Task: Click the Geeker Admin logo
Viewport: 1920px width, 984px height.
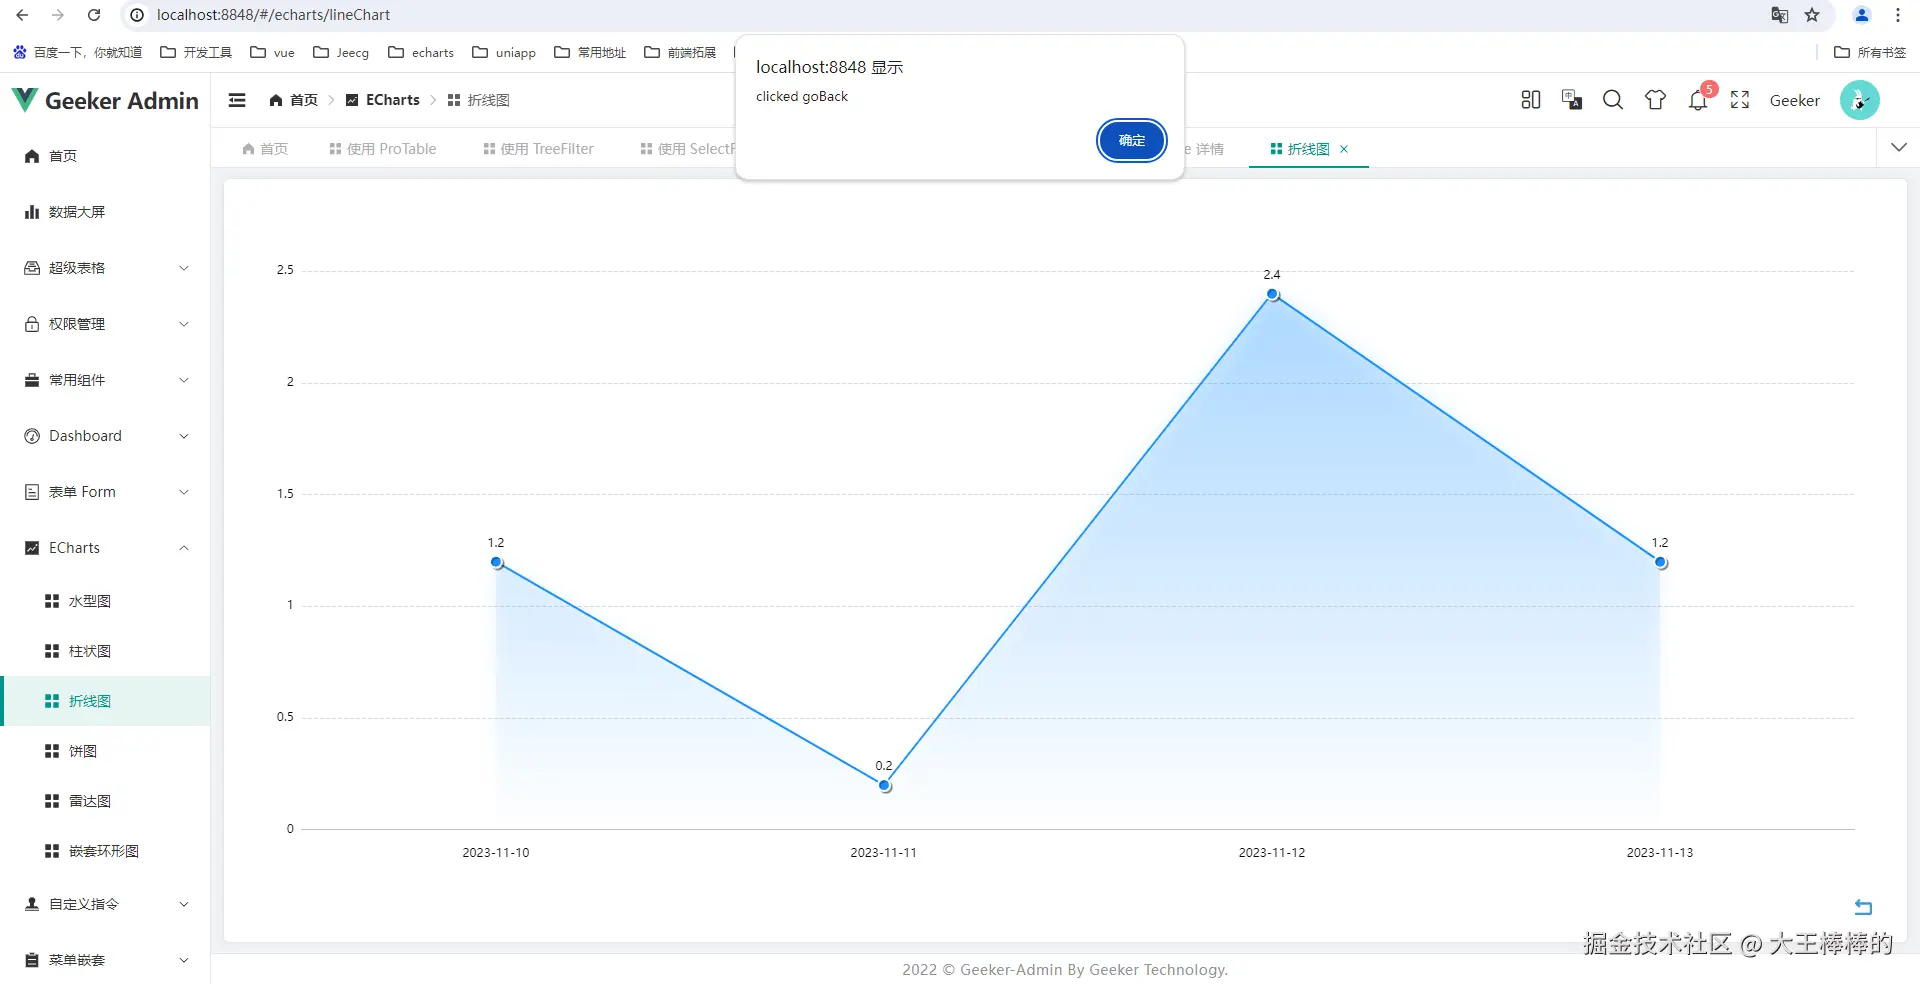Action: 106,100
